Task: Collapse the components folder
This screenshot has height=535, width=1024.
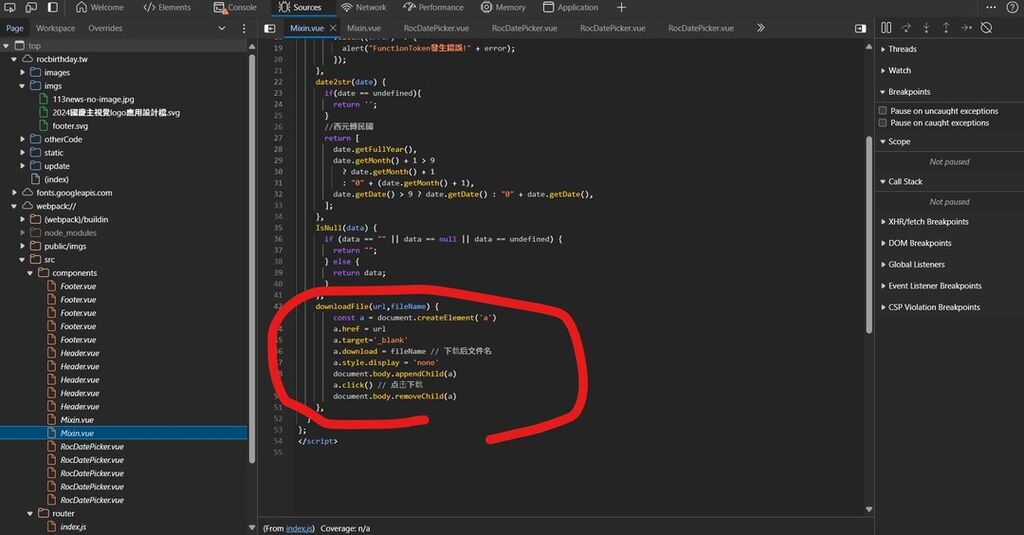Action: (30, 273)
